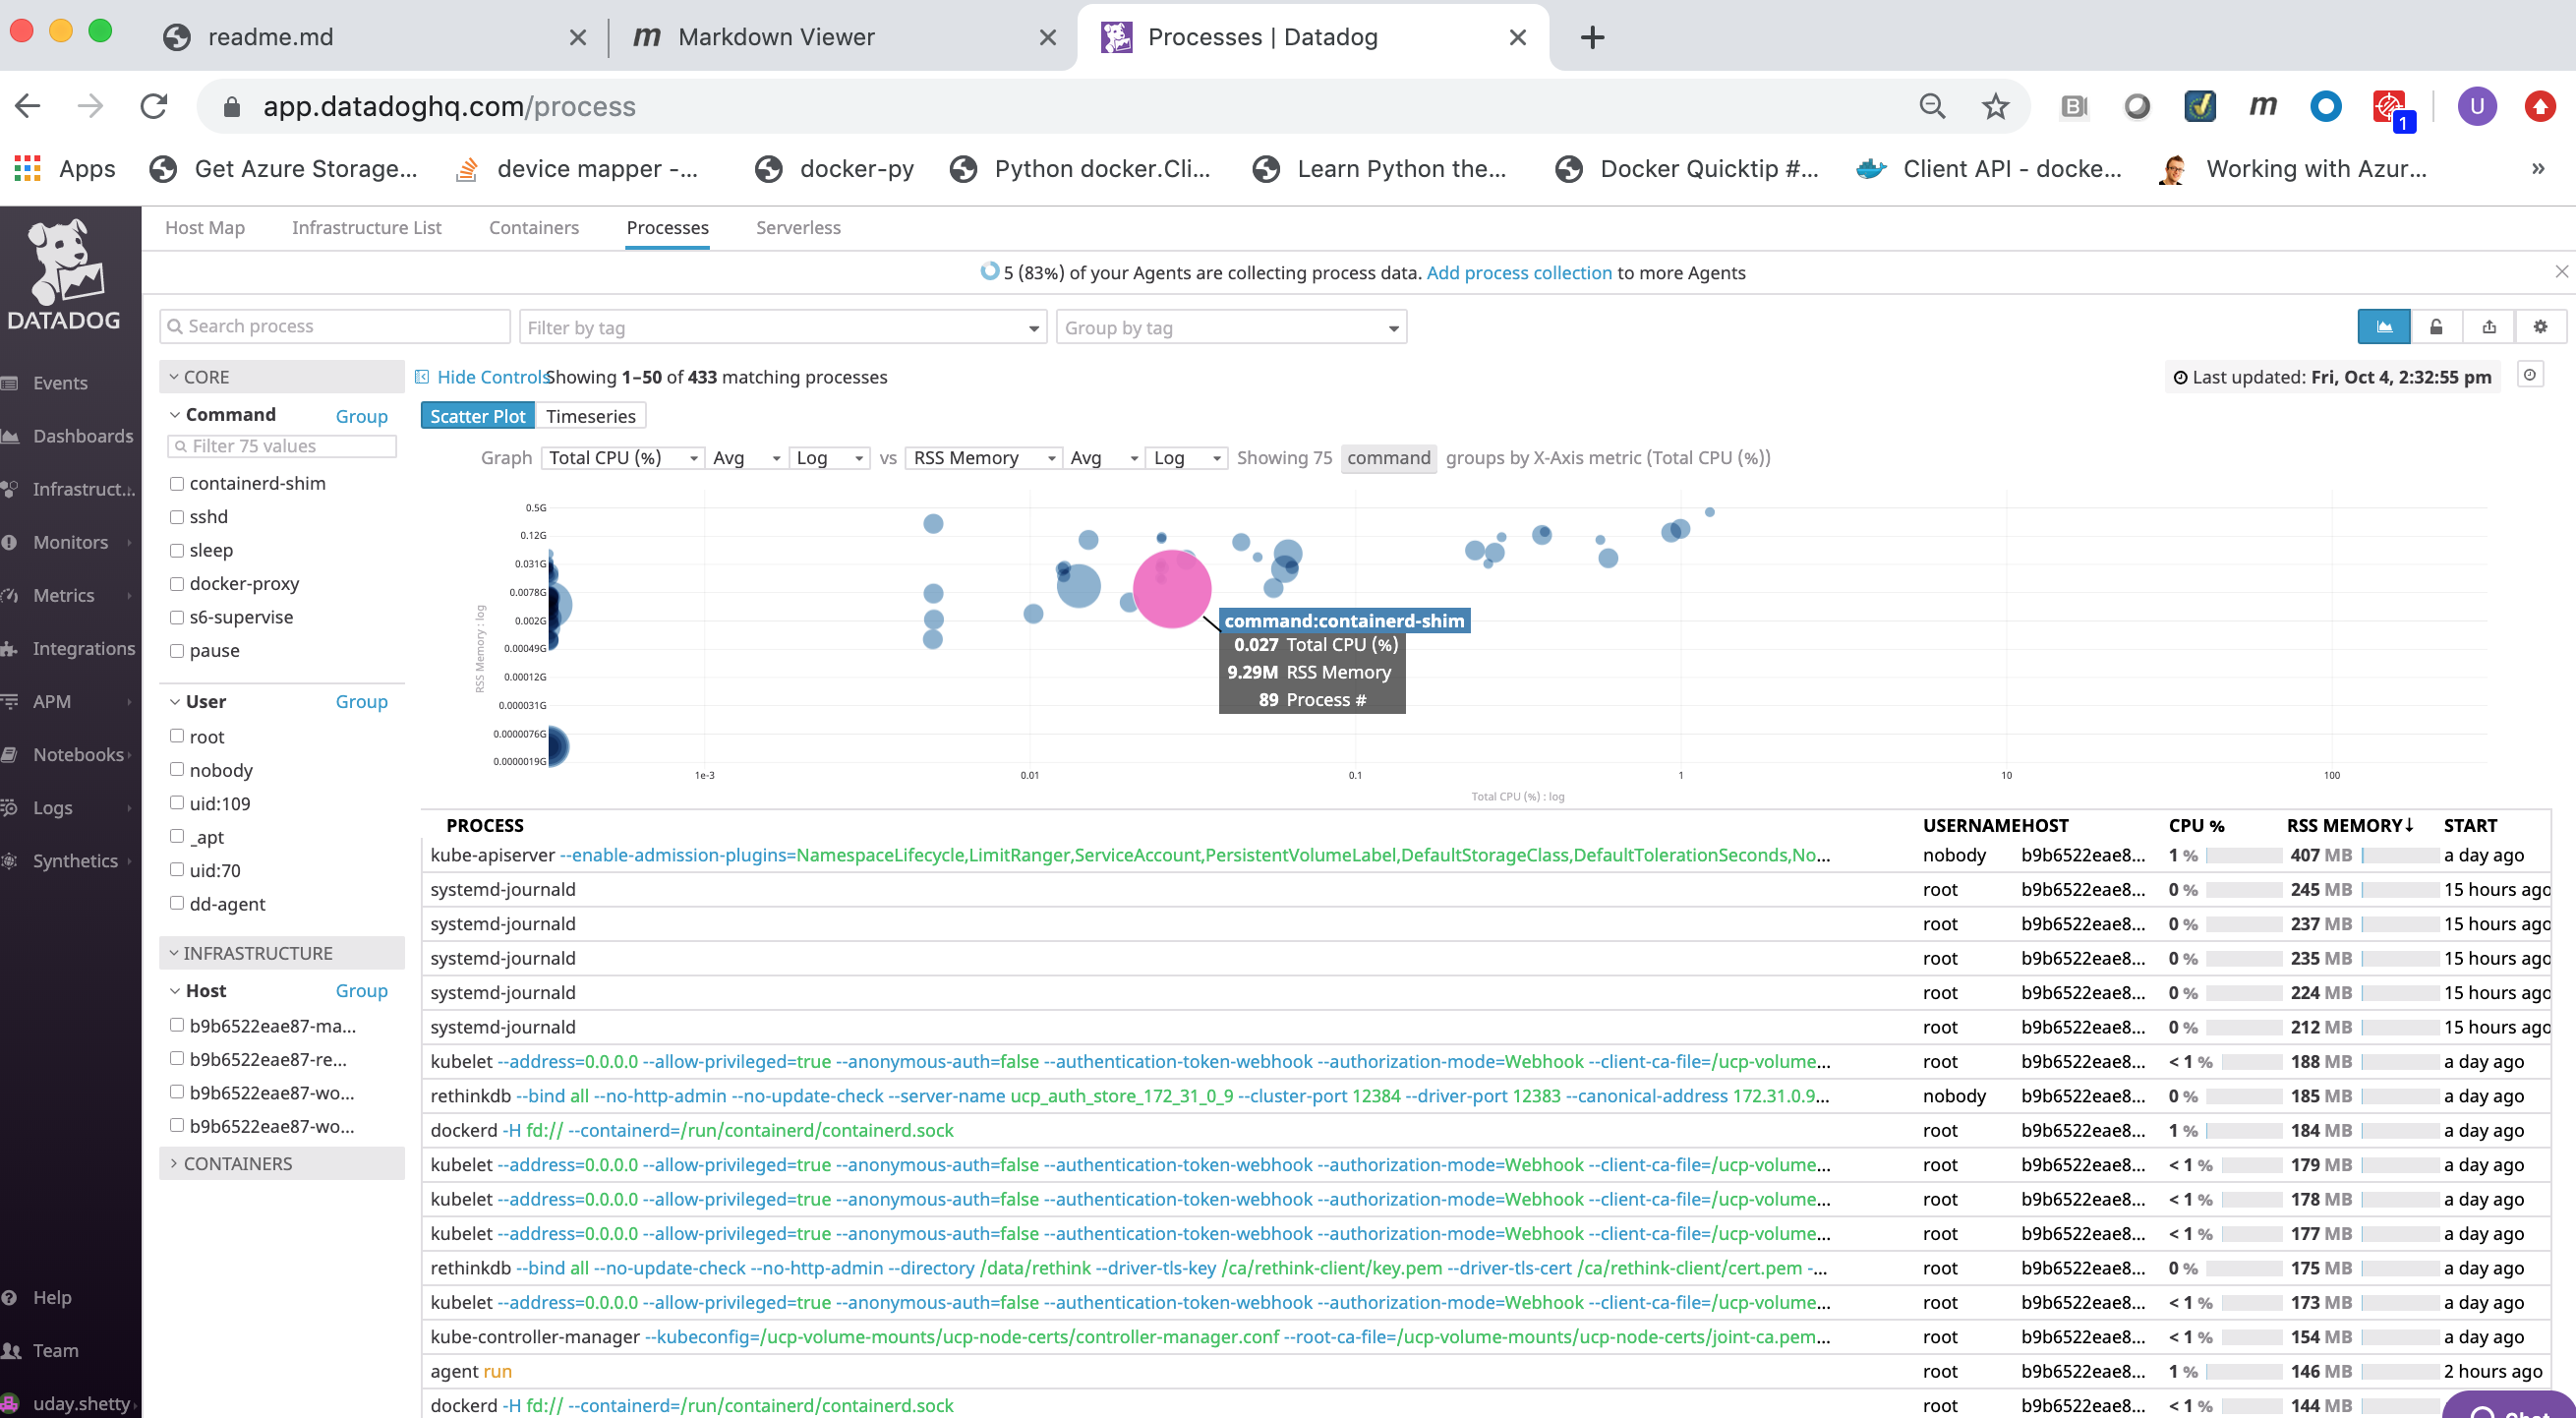Open Monitors in the sidebar
The height and width of the screenshot is (1418, 2576).
[x=70, y=542]
